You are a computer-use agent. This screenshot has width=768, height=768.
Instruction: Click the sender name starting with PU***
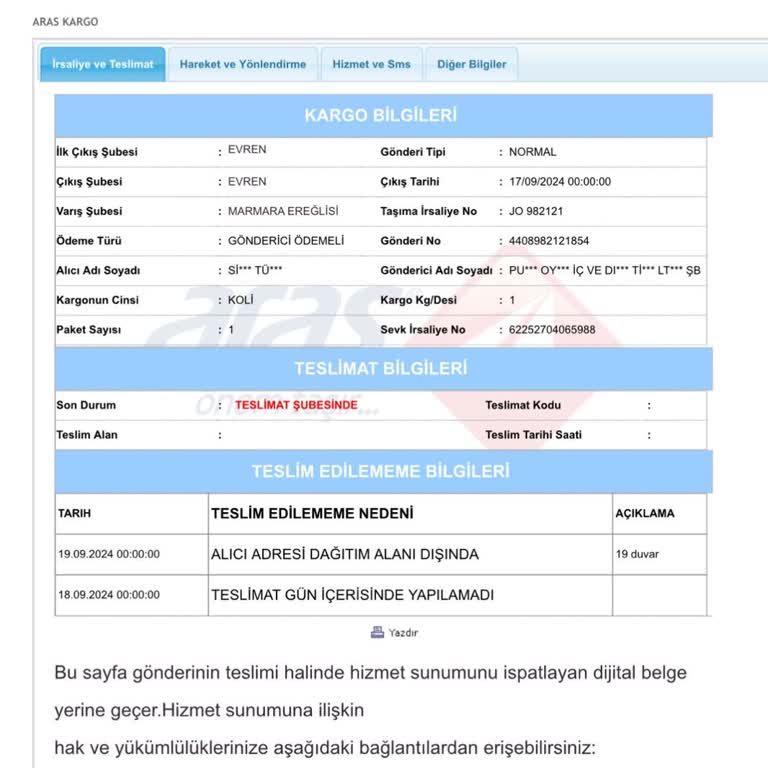tap(604, 270)
